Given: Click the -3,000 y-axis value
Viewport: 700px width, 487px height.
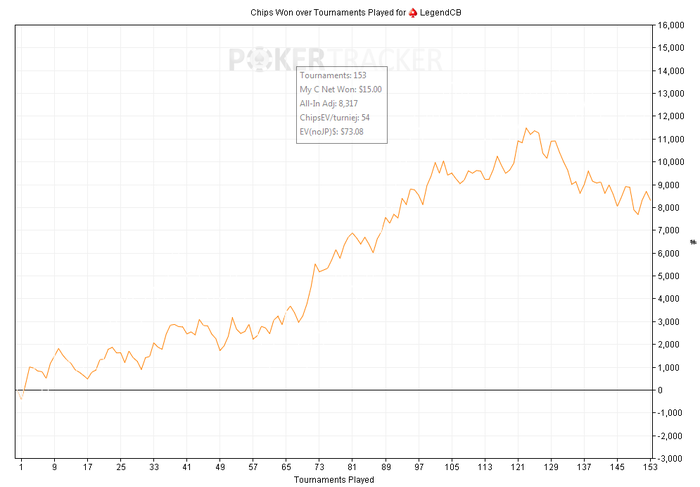Looking at the screenshot, I should pos(669,458).
